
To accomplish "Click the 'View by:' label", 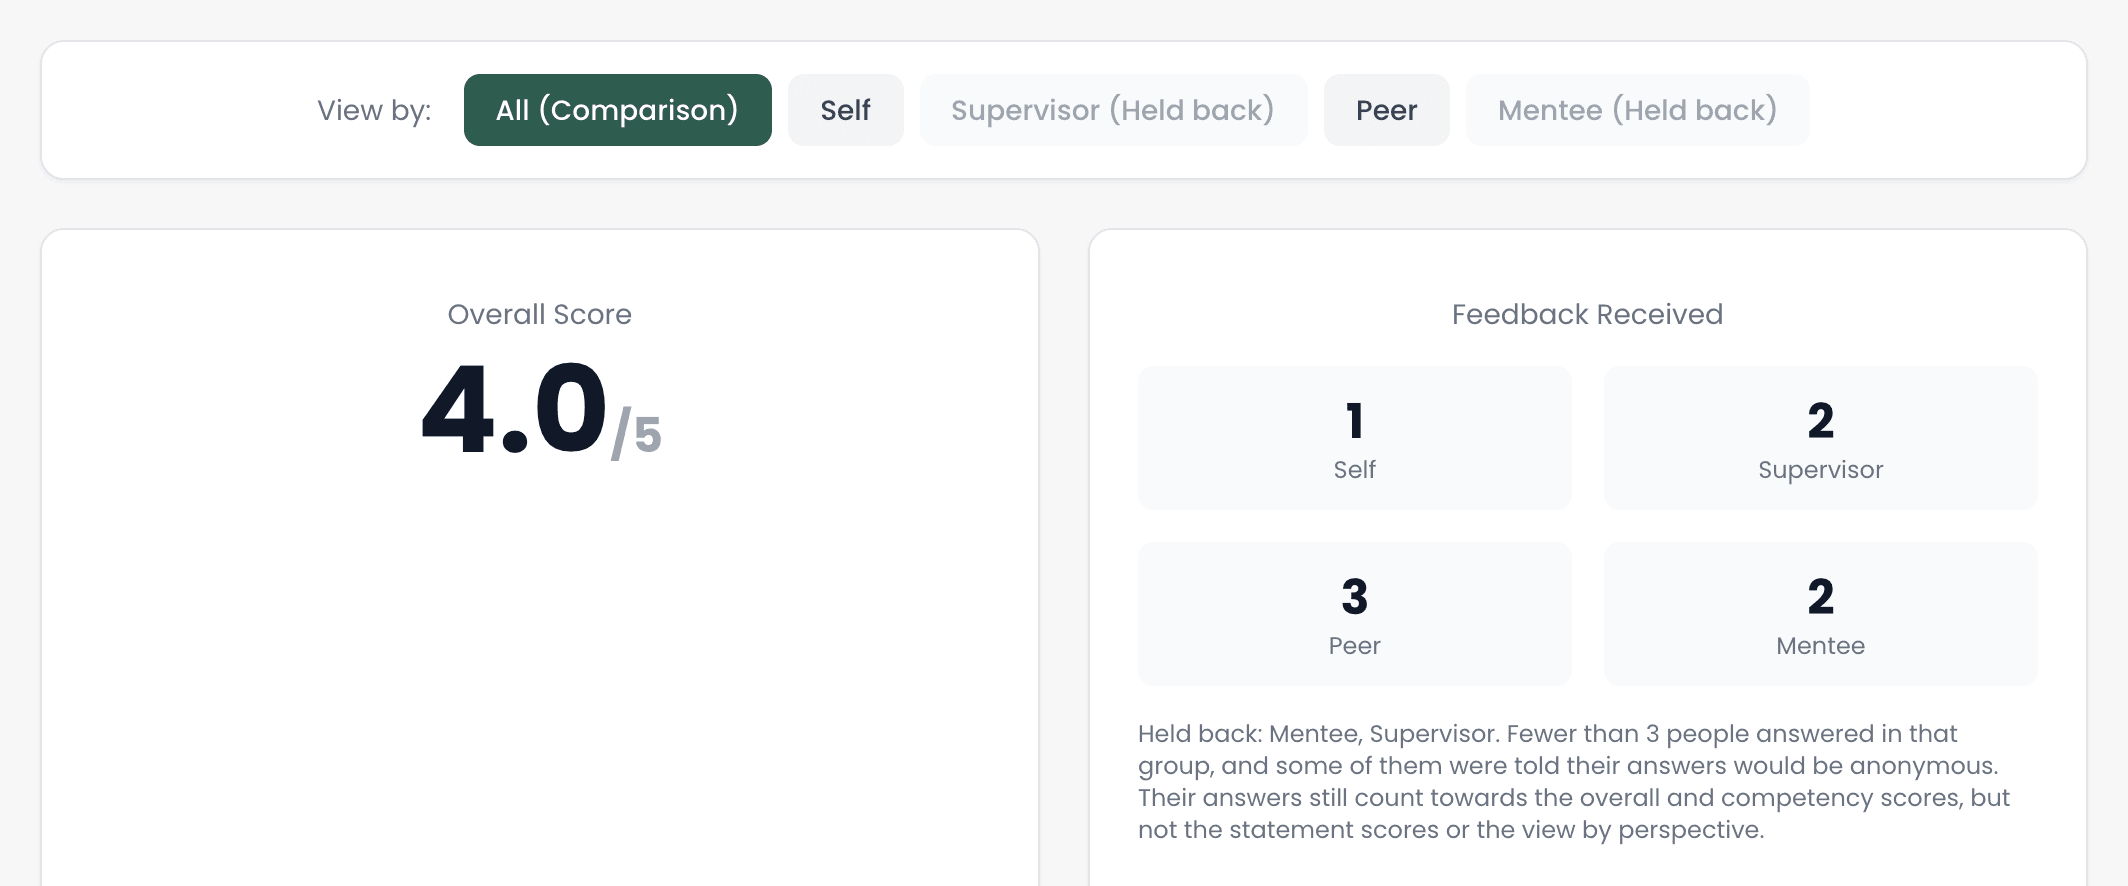I will pos(374,110).
